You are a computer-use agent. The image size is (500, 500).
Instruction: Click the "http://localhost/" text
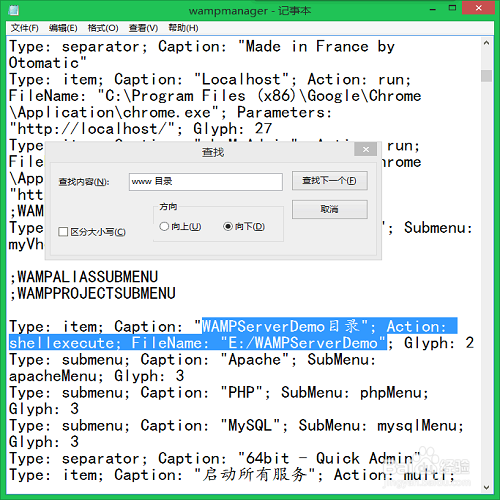coord(92,129)
